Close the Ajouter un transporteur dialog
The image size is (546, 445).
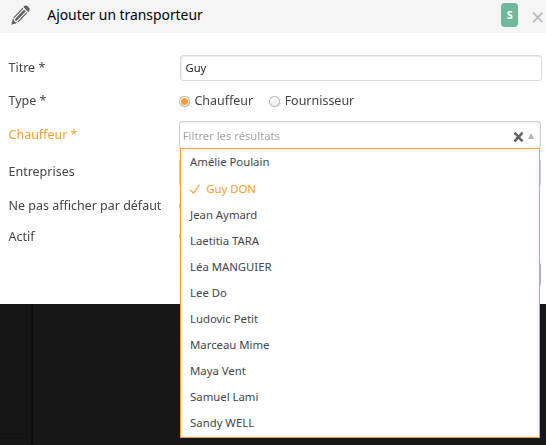[537, 17]
